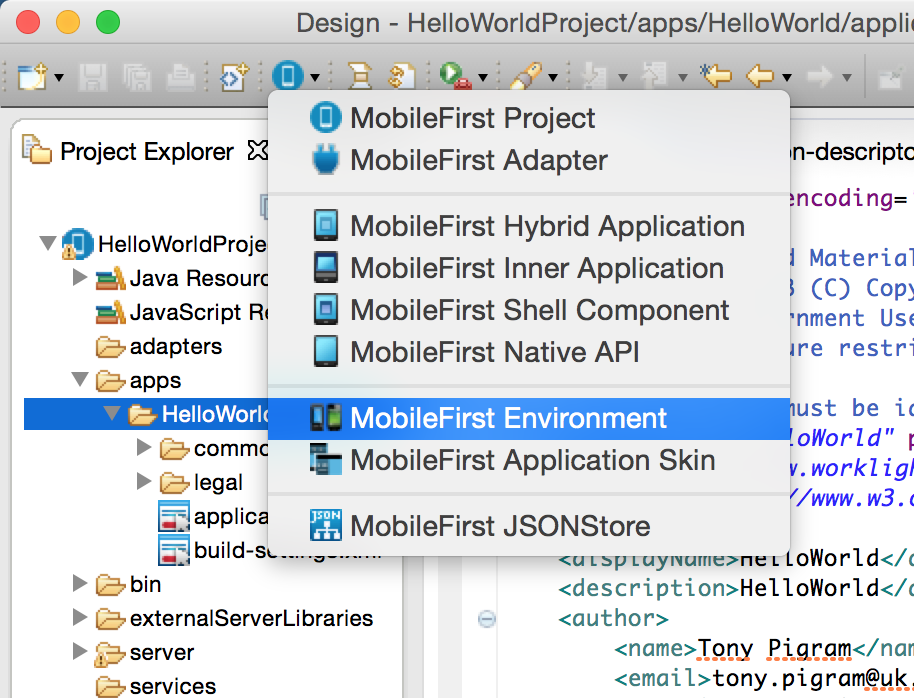Select MobileFirst Environment menu item
The height and width of the screenshot is (698, 914).
pyautogui.click(x=529, y=419)
